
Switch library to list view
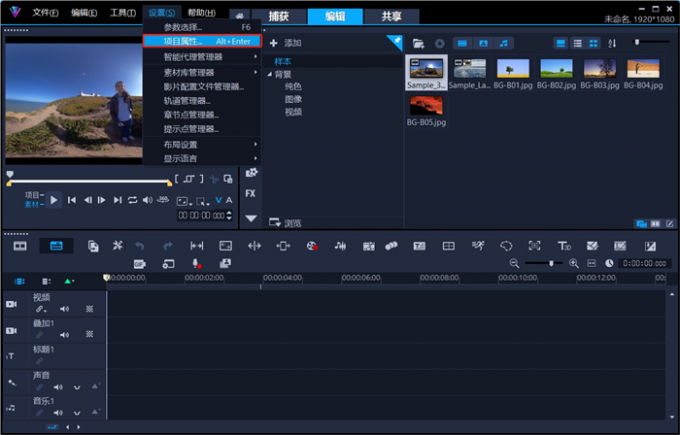coord(578,43)
